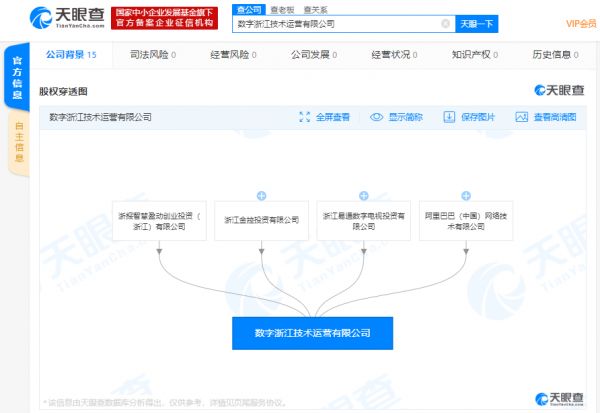Click the 全屏查看 fullscreen icon

[x=304, y=117]
